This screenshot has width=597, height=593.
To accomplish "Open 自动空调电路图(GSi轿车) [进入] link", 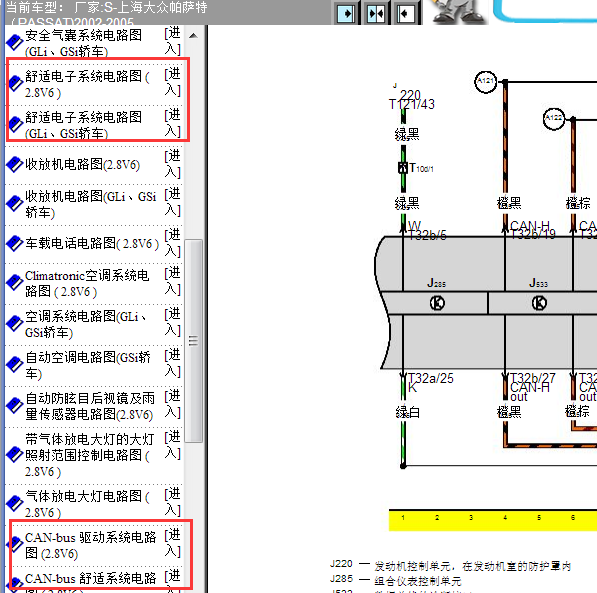I will 172,363.
